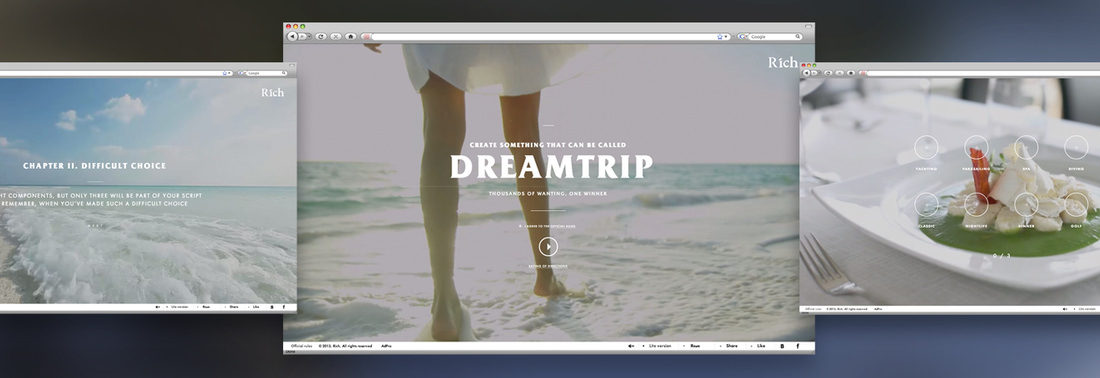
Task: Expand the Share dropdown in center footer
Action: (x=729, y=346)
